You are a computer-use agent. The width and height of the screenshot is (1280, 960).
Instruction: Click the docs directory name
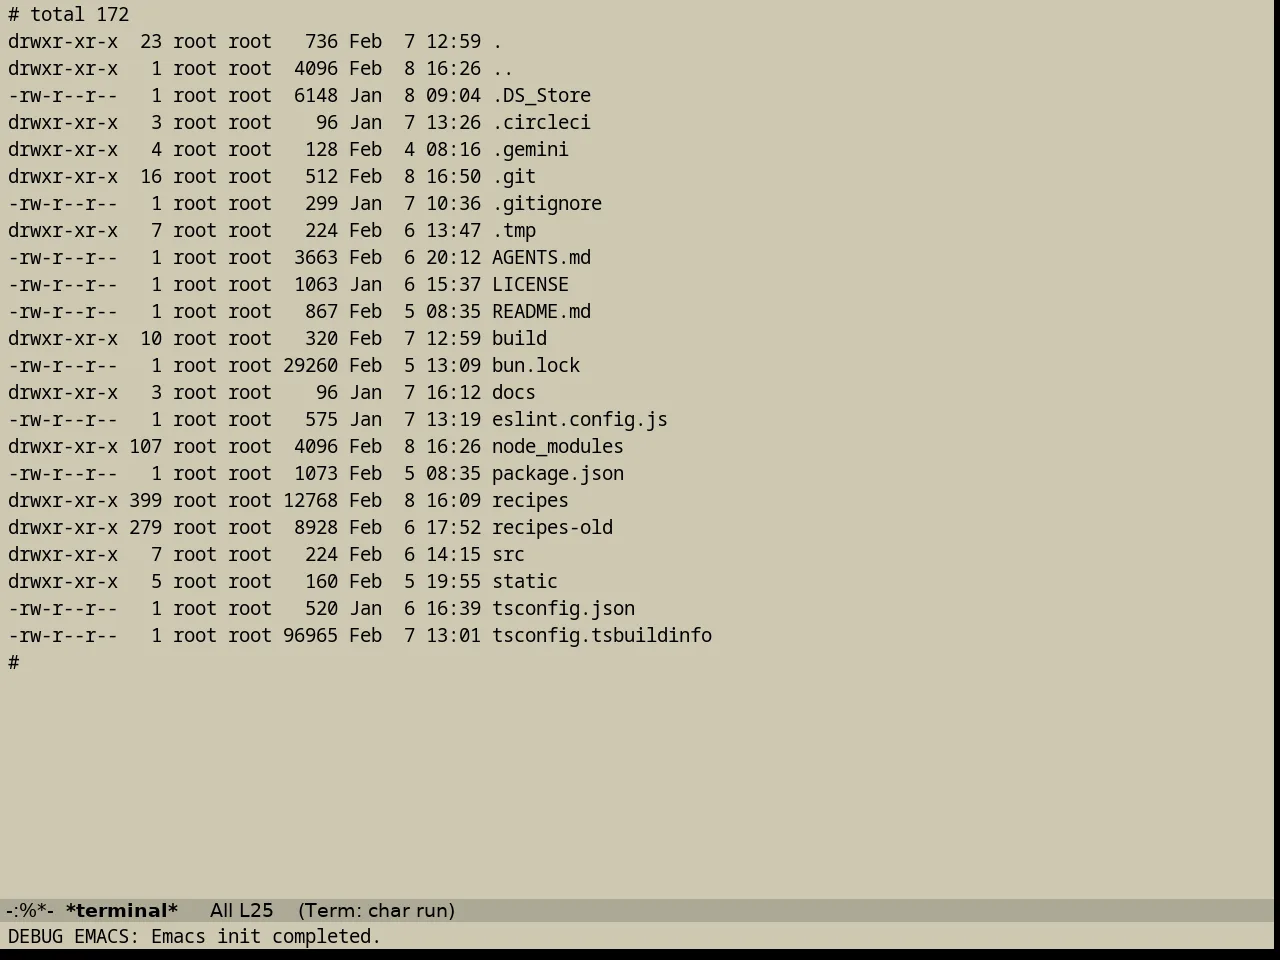(x=514, y=393)
